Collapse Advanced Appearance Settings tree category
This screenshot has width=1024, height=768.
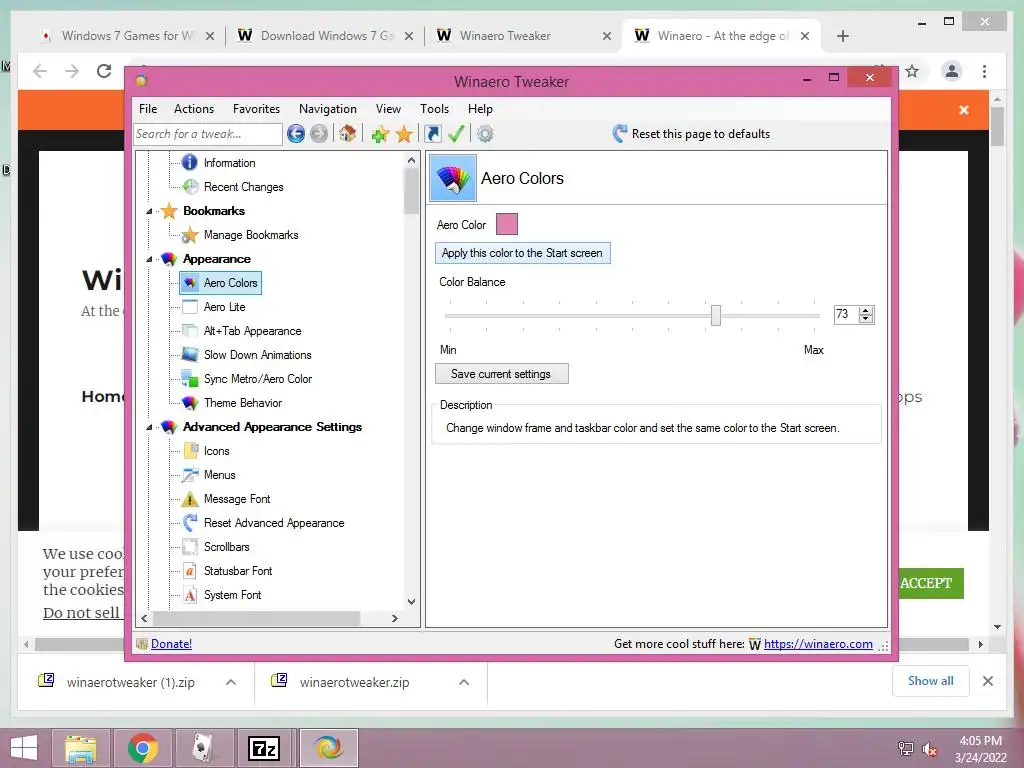pos(150,427)
